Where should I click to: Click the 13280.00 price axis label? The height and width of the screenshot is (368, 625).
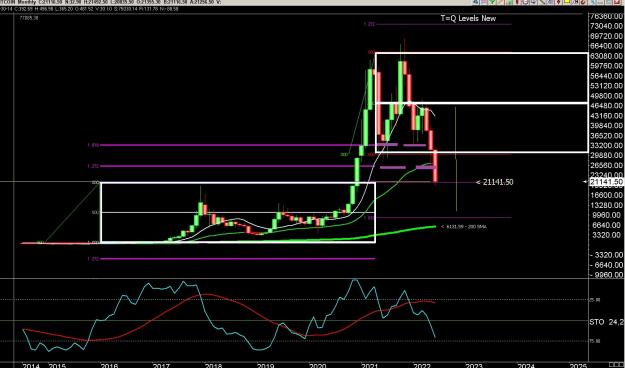coord(606,205)
